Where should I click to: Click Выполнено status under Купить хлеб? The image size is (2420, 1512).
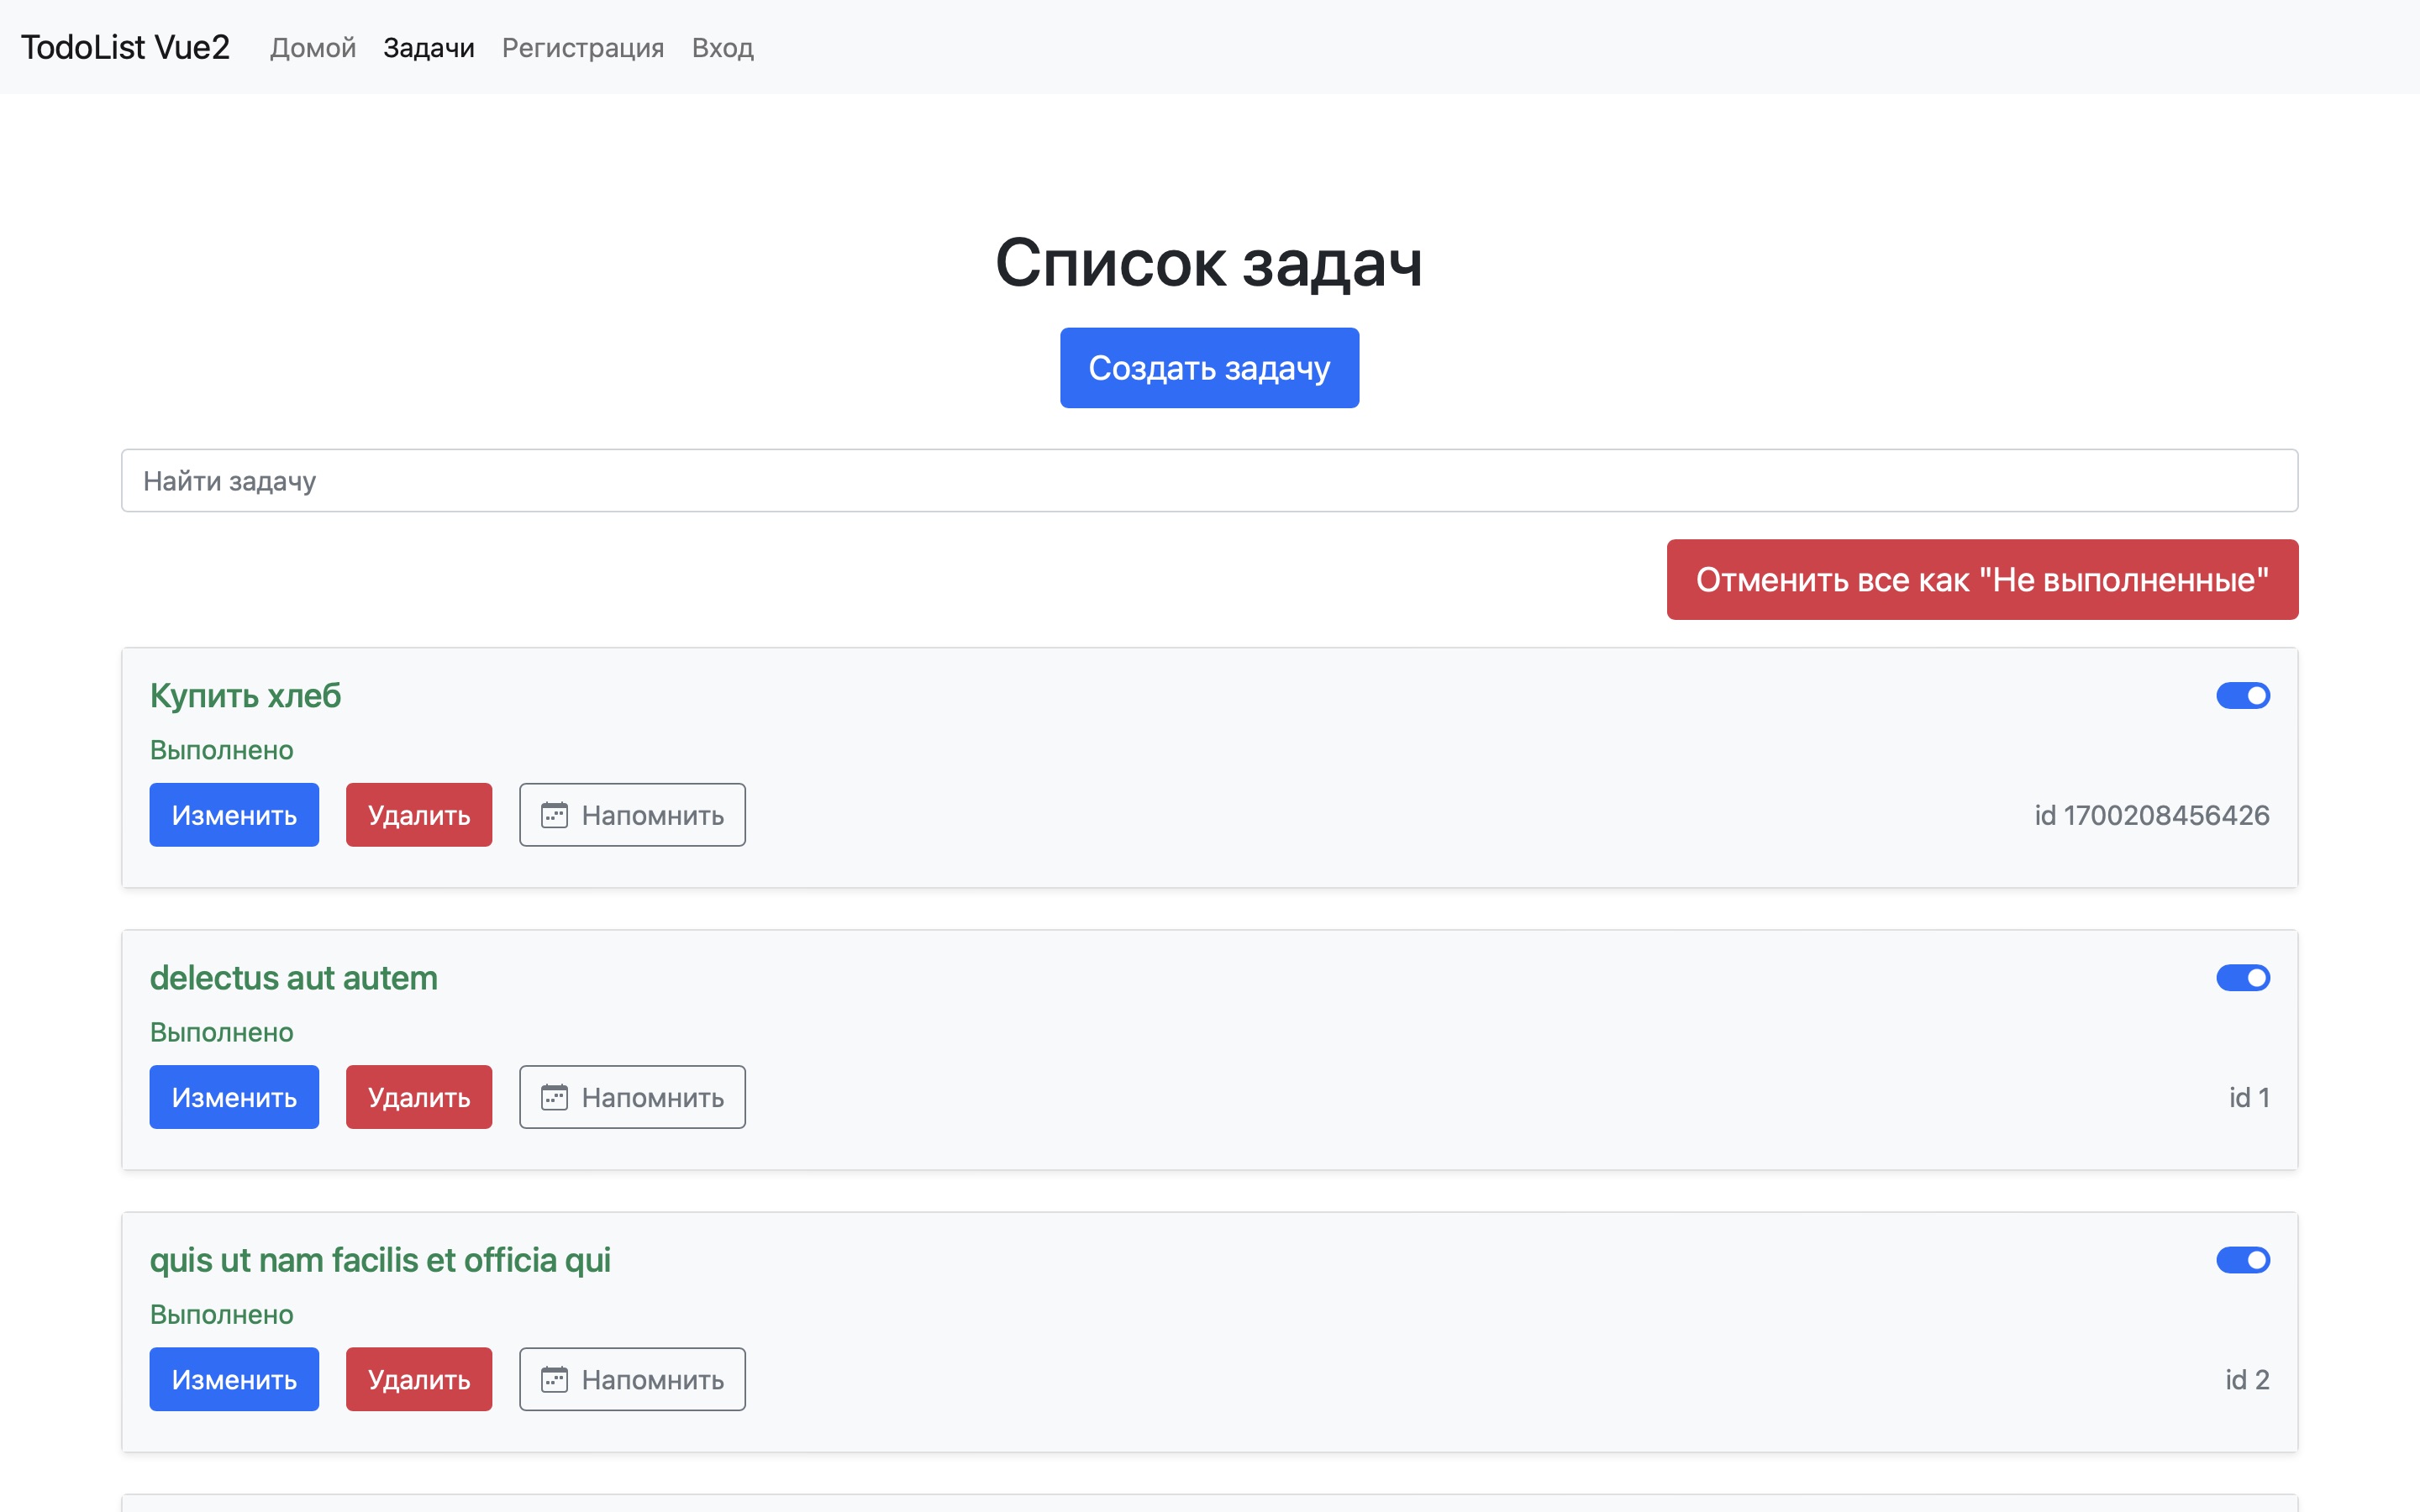[222, 750]
